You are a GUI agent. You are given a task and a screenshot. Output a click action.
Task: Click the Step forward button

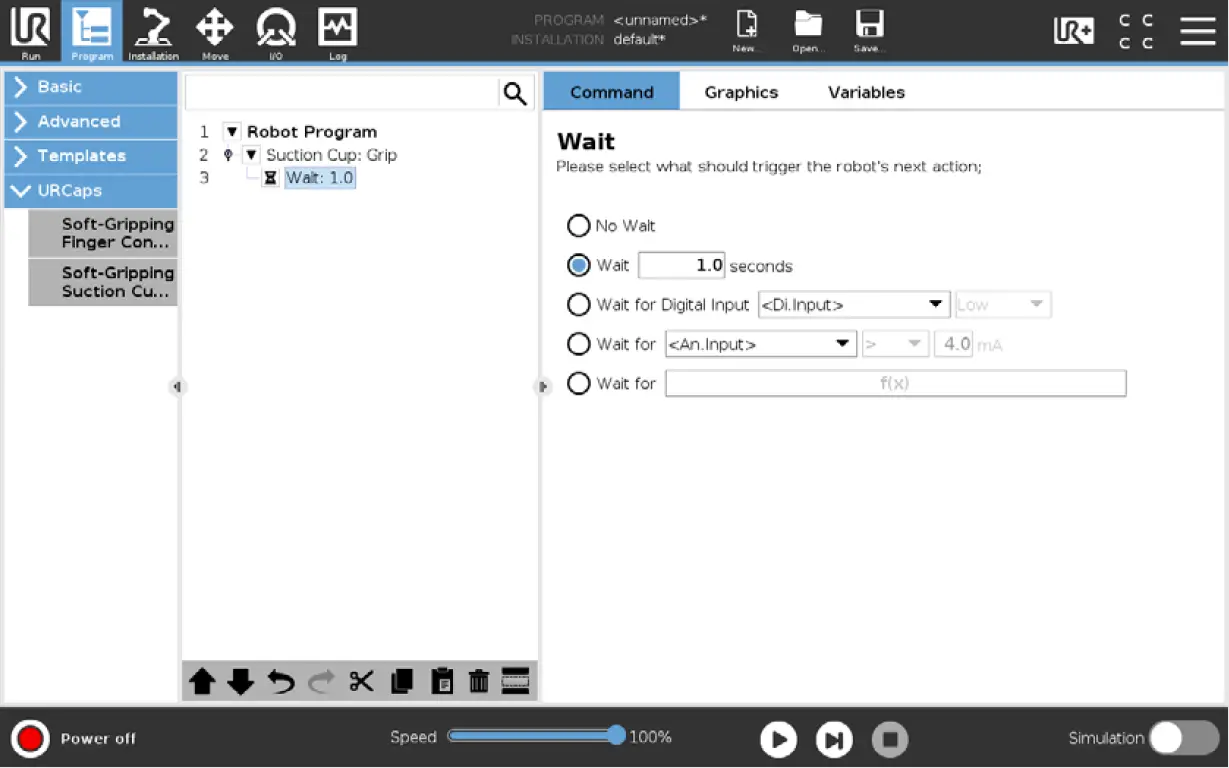pyautogui.click(x=834, y=739)
